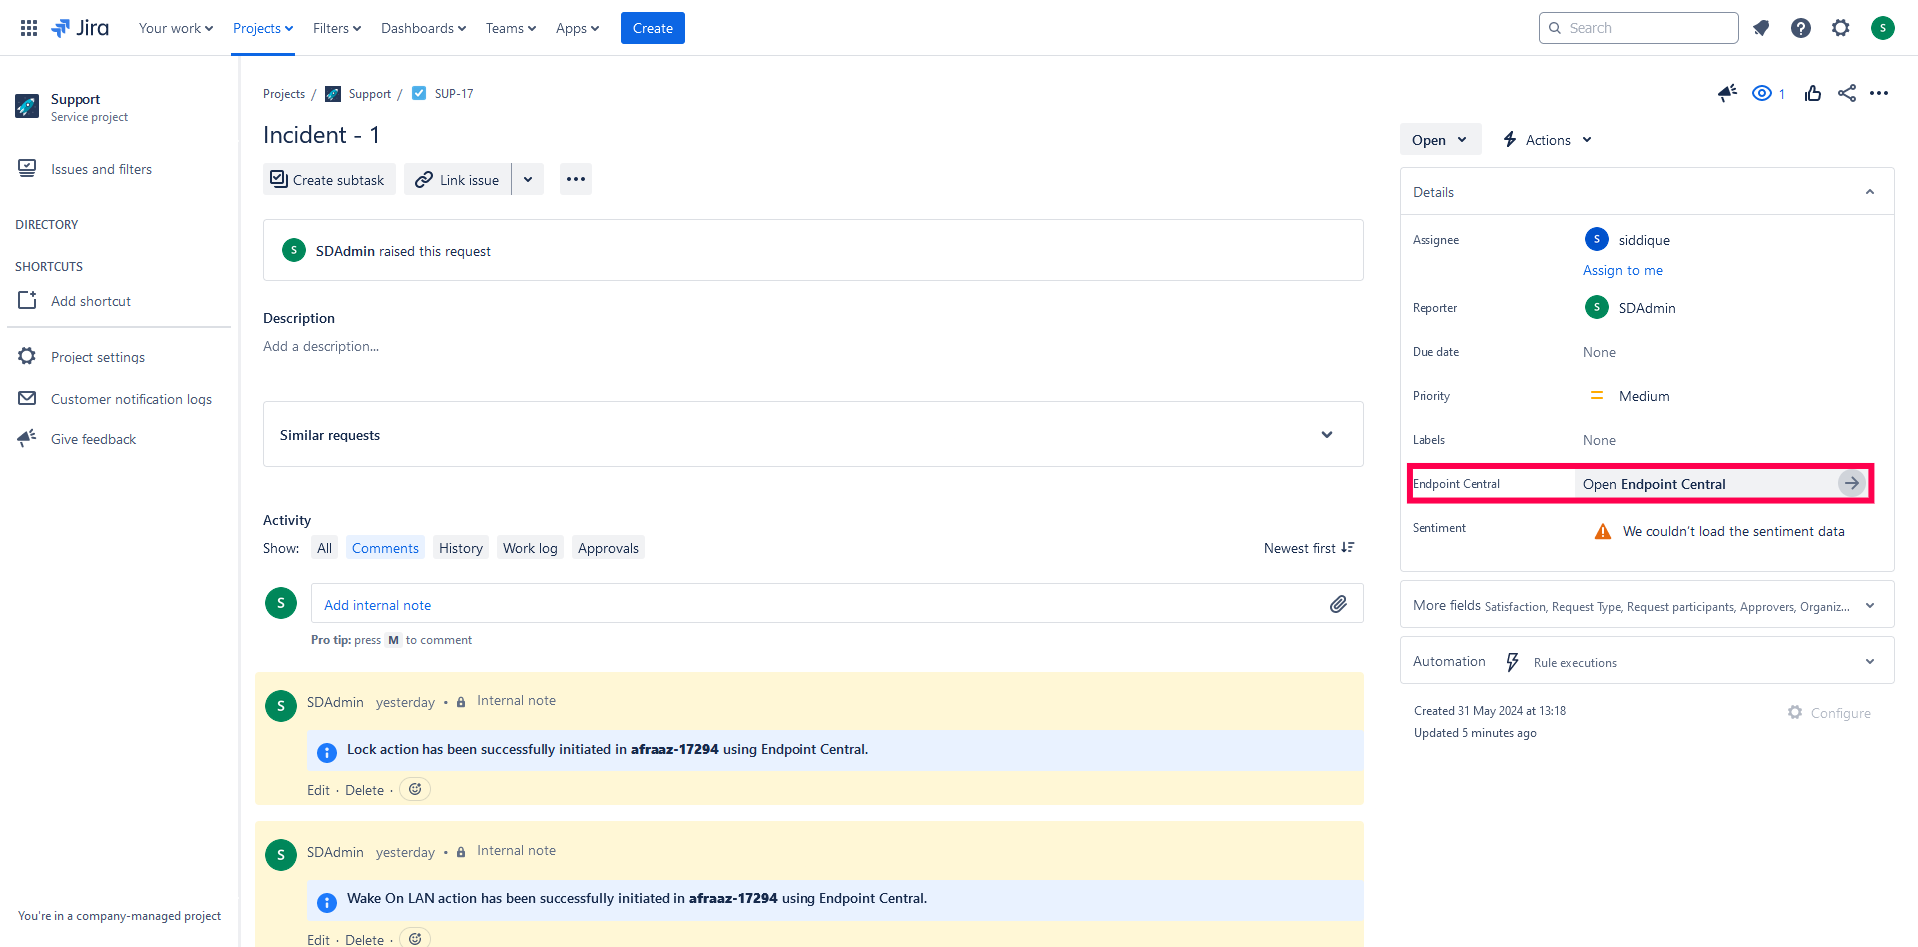Open the Projects menu
This screenshot has height=947, width=1918.
coord(263,28)
